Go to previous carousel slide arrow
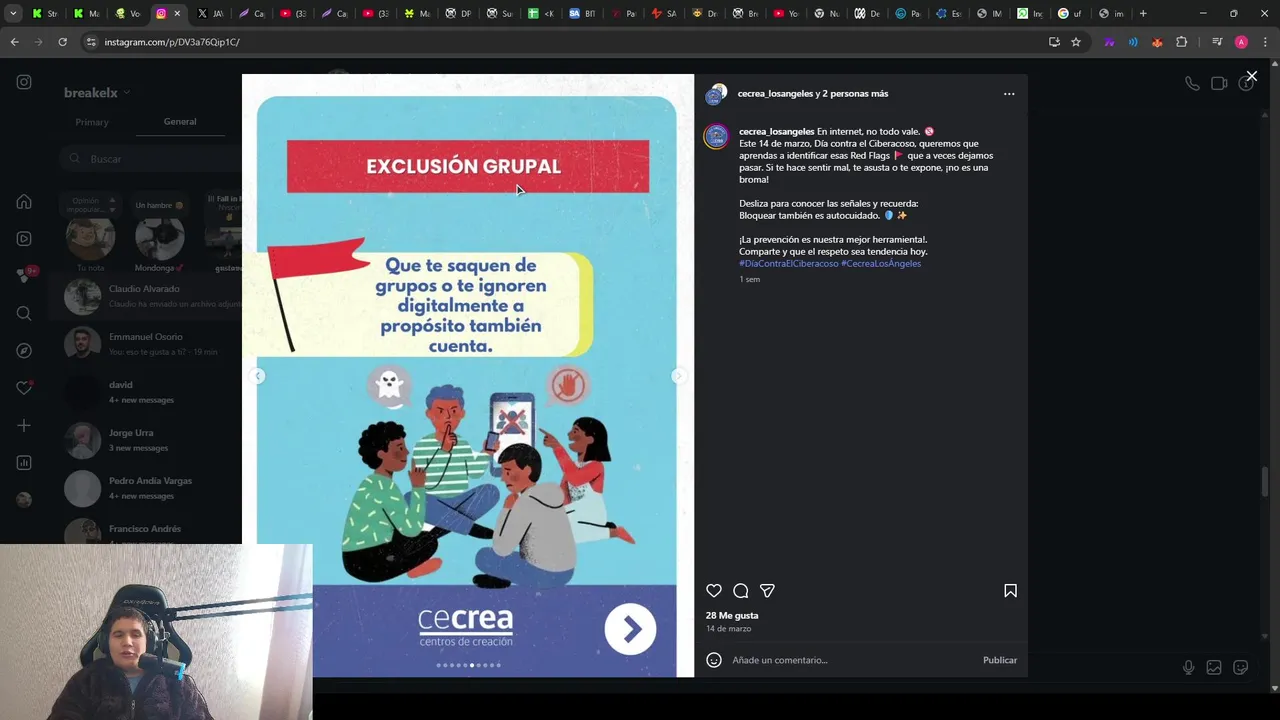The width and height of the screenshot is (1280, 720). pos(258,376)
